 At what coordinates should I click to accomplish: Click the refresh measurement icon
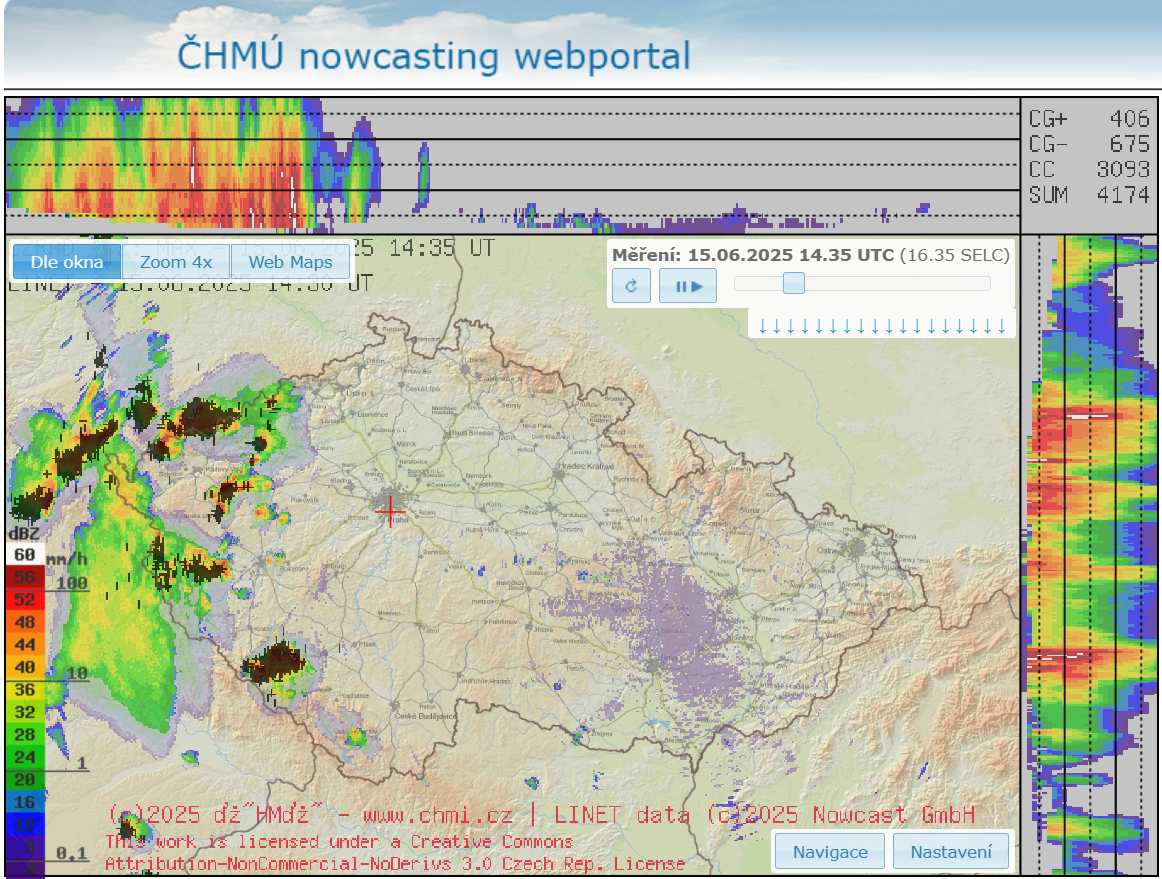pyautogui.click(x=631, y=286)
